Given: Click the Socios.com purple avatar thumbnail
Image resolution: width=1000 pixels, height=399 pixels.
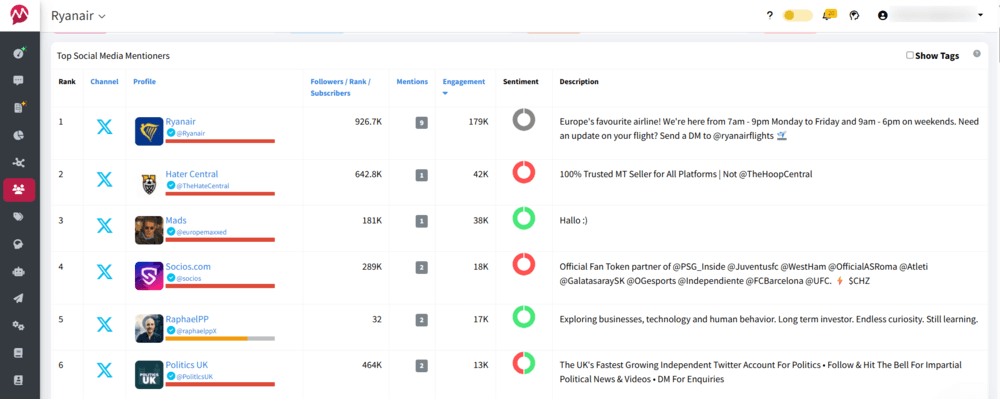Looking at the screenshot, I should click(149, 276).
